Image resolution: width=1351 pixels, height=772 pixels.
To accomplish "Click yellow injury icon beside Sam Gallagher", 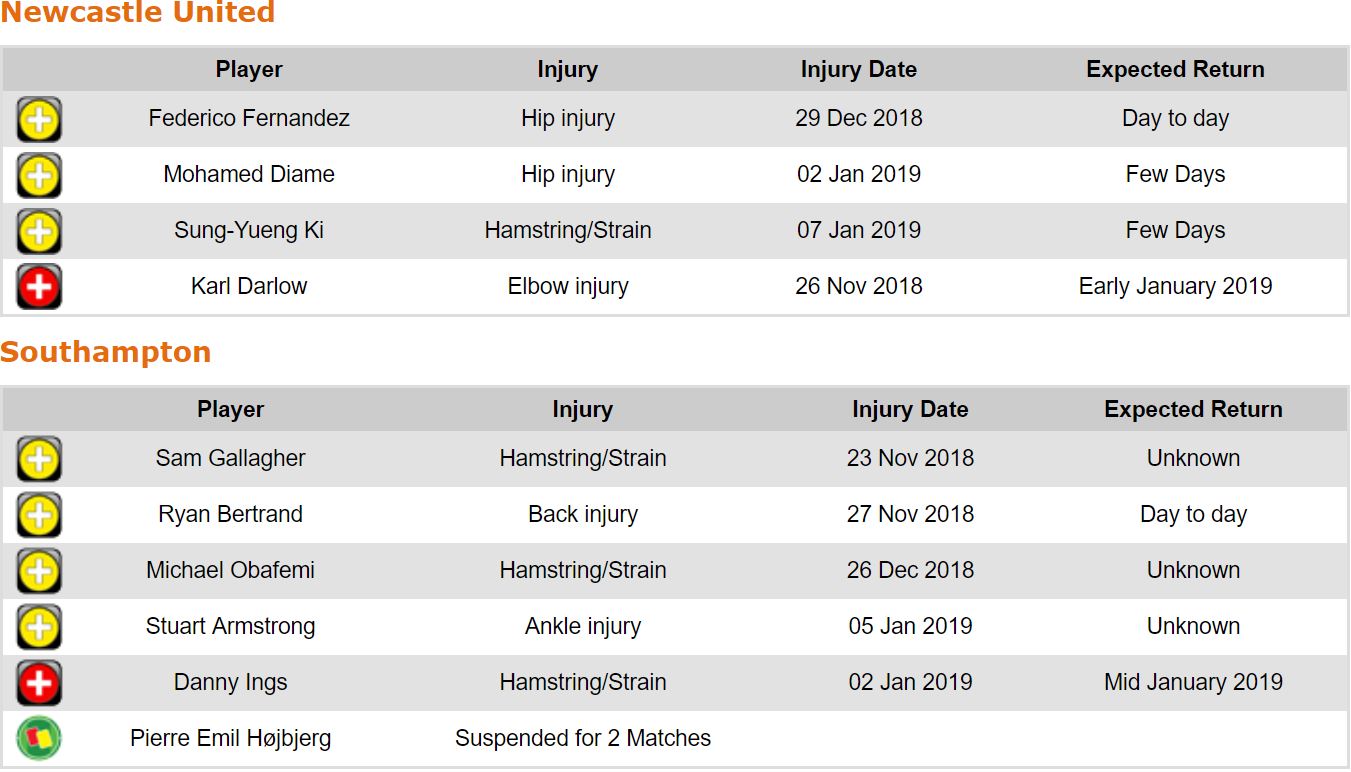I will pyautogui.click(x=39, y=460).
